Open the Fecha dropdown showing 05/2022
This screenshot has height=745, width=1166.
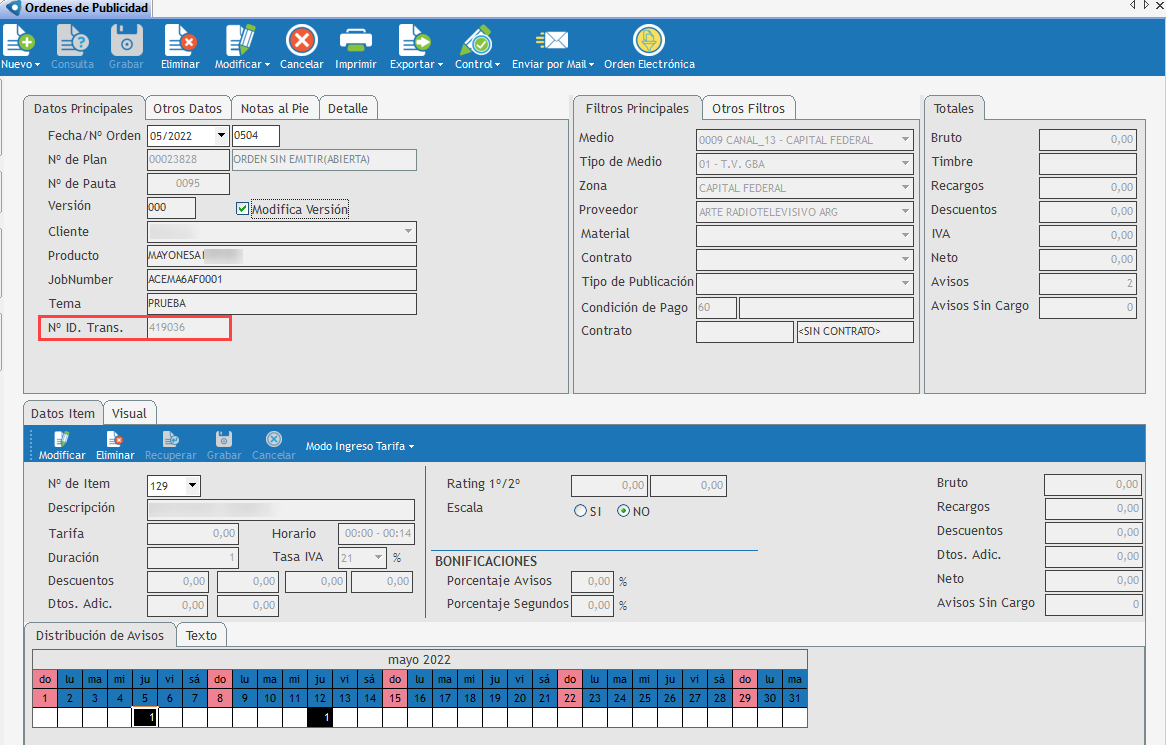pyautogui.click(x=221, y=135)
